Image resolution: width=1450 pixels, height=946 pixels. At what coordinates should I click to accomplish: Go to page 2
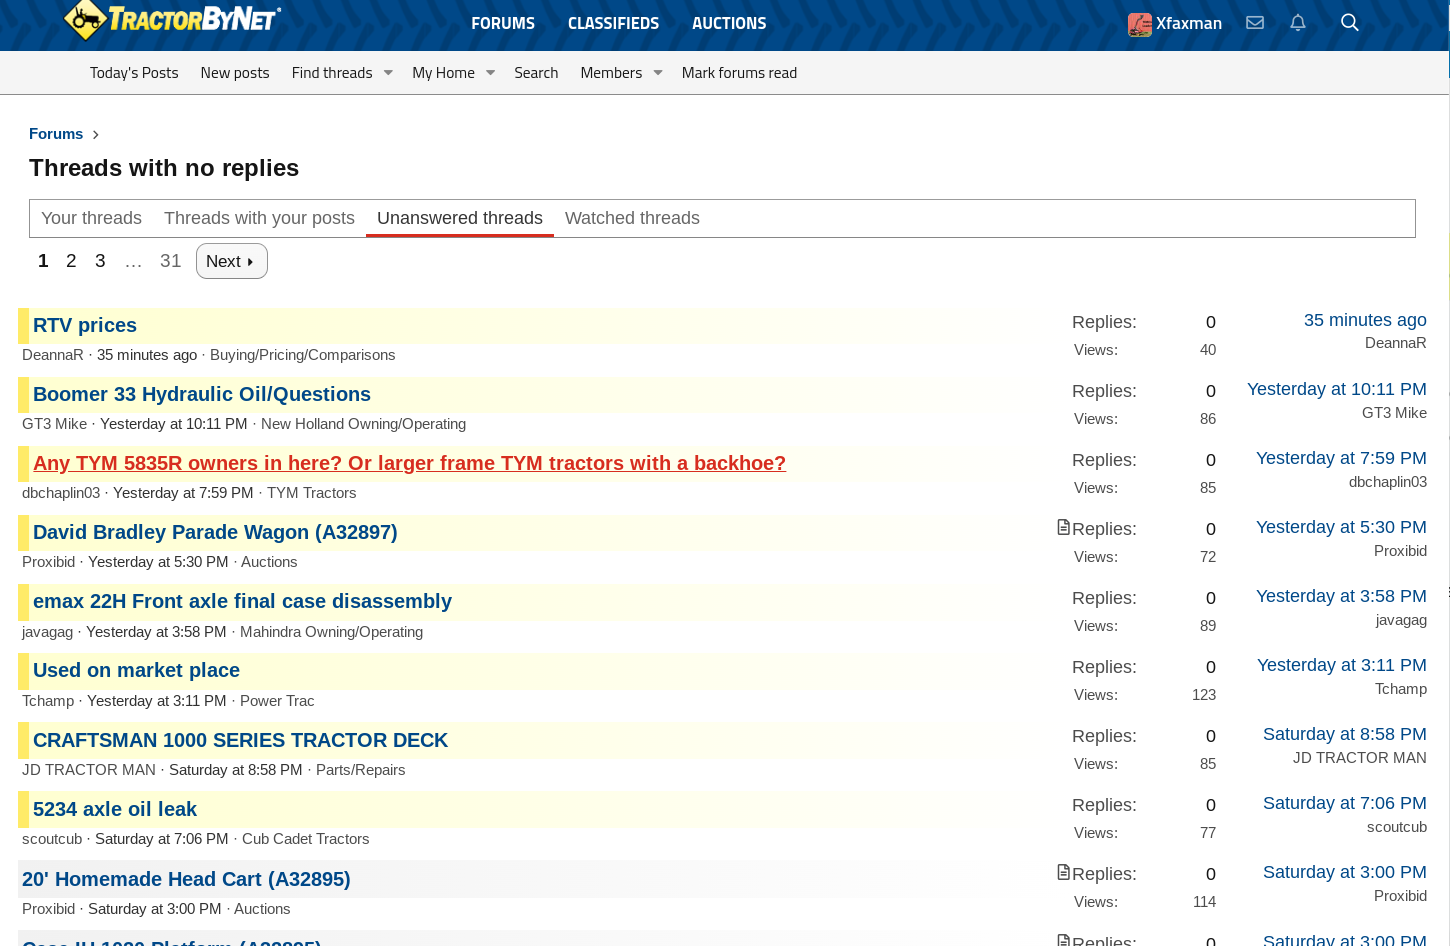point(71,261)
